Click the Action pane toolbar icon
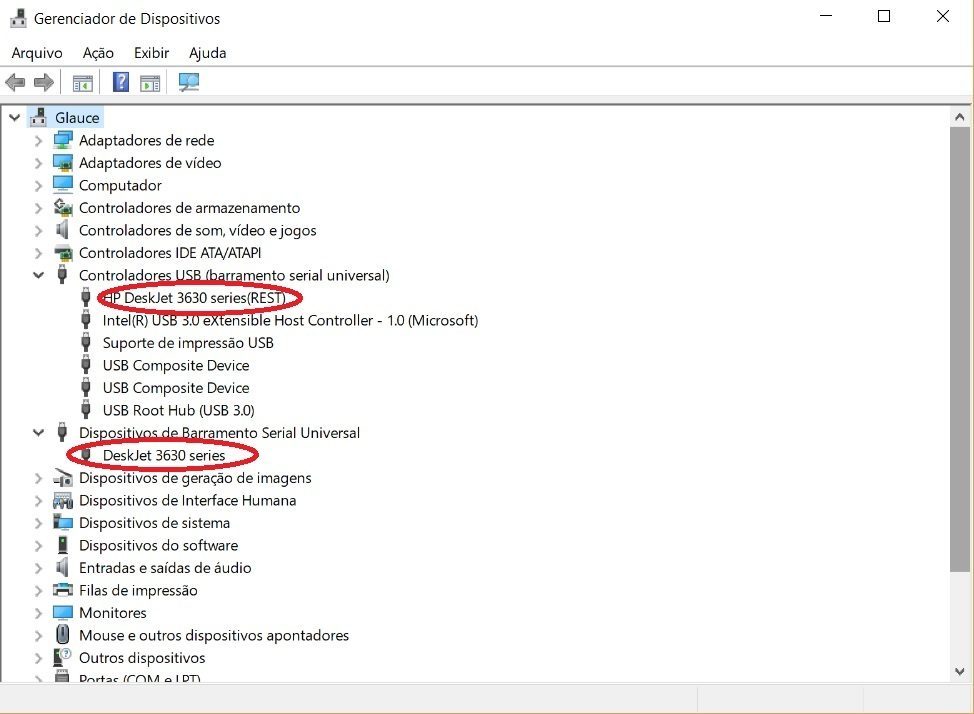This screenshot has height=714, width=974. (150, 83)
